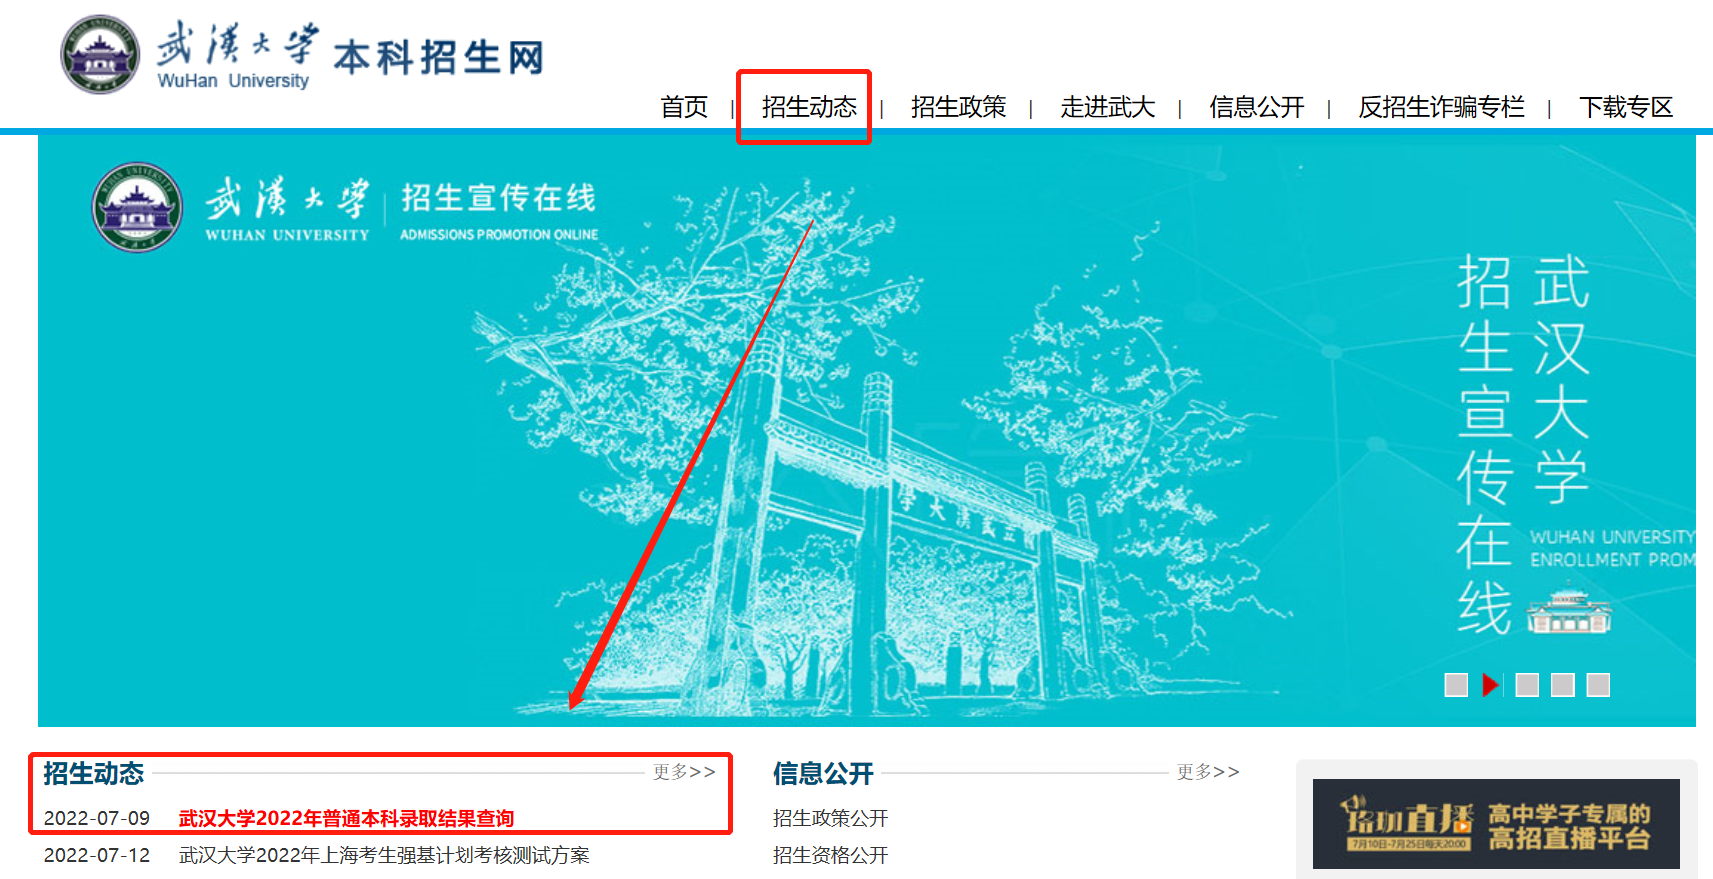Click the red play-arrow carousel indicator

1491,685
